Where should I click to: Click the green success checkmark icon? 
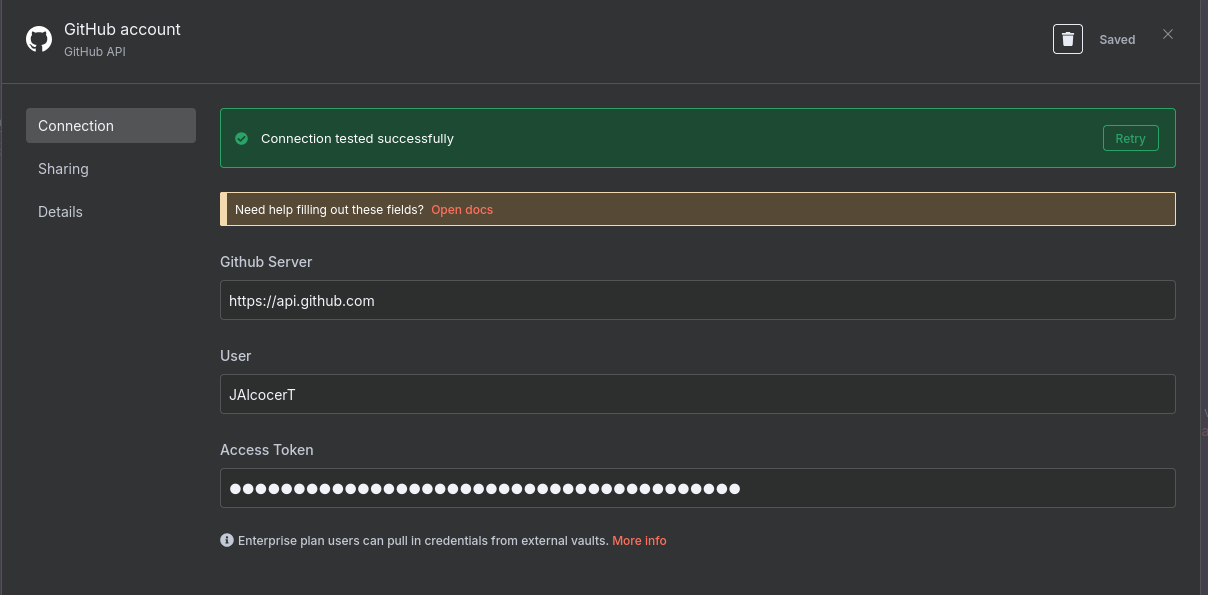coord(241,138)
